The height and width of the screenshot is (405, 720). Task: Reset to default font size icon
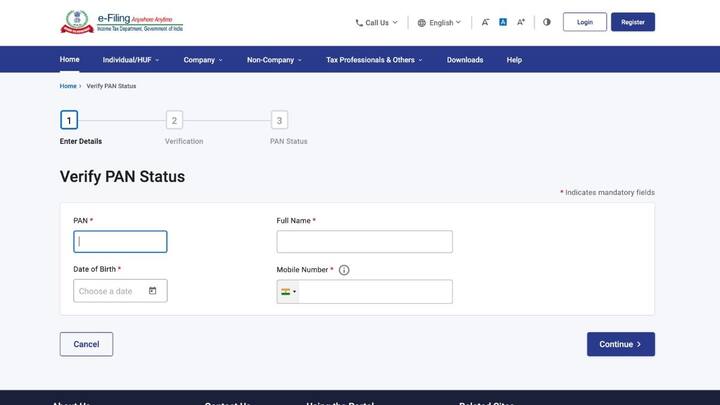[503, 22]
